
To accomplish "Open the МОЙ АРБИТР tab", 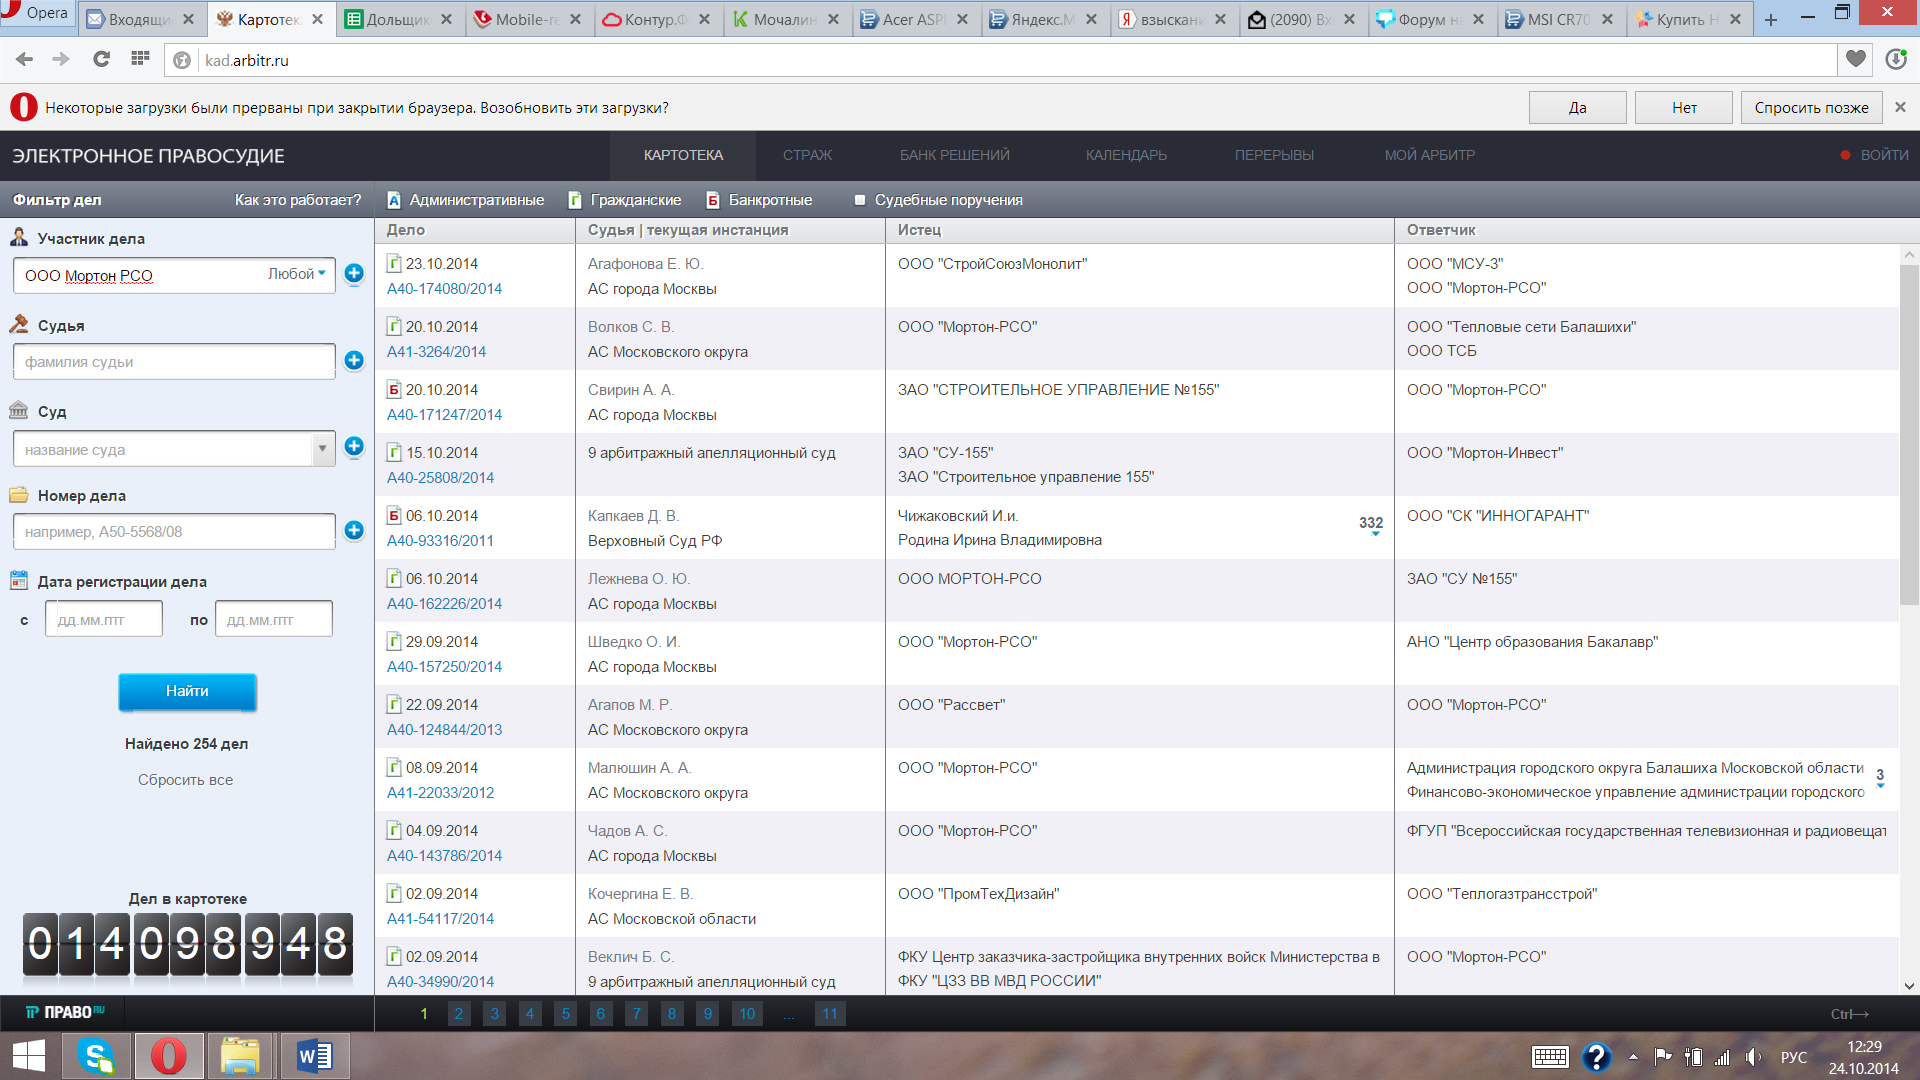I will (x=1429, y=155).
